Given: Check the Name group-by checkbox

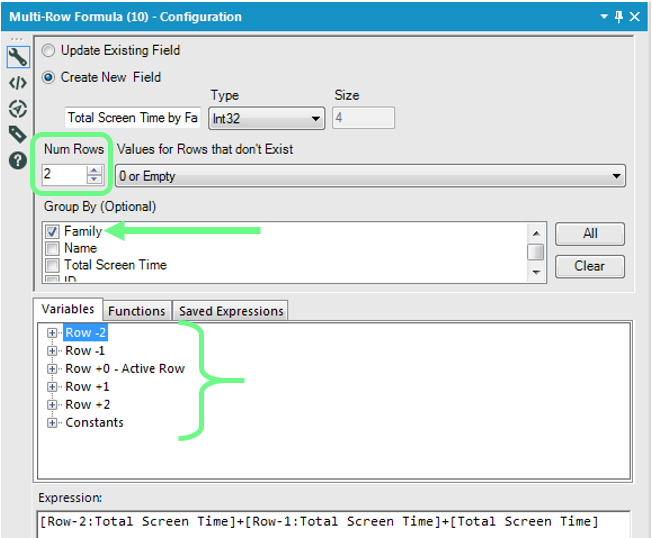Looking at the screenshot, I should pos(52,249).
